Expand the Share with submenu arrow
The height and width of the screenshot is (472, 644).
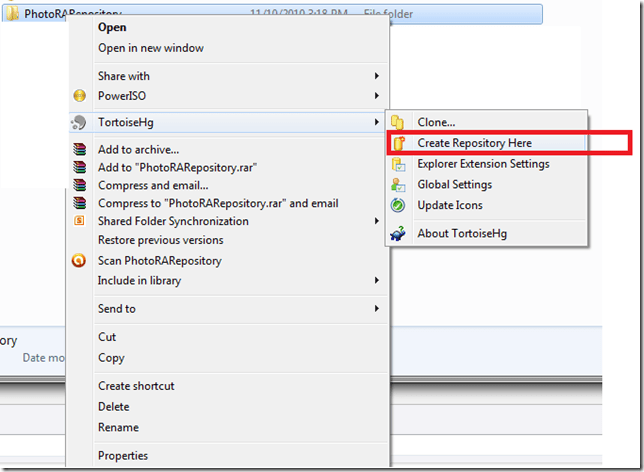click(x=377, y=76)
